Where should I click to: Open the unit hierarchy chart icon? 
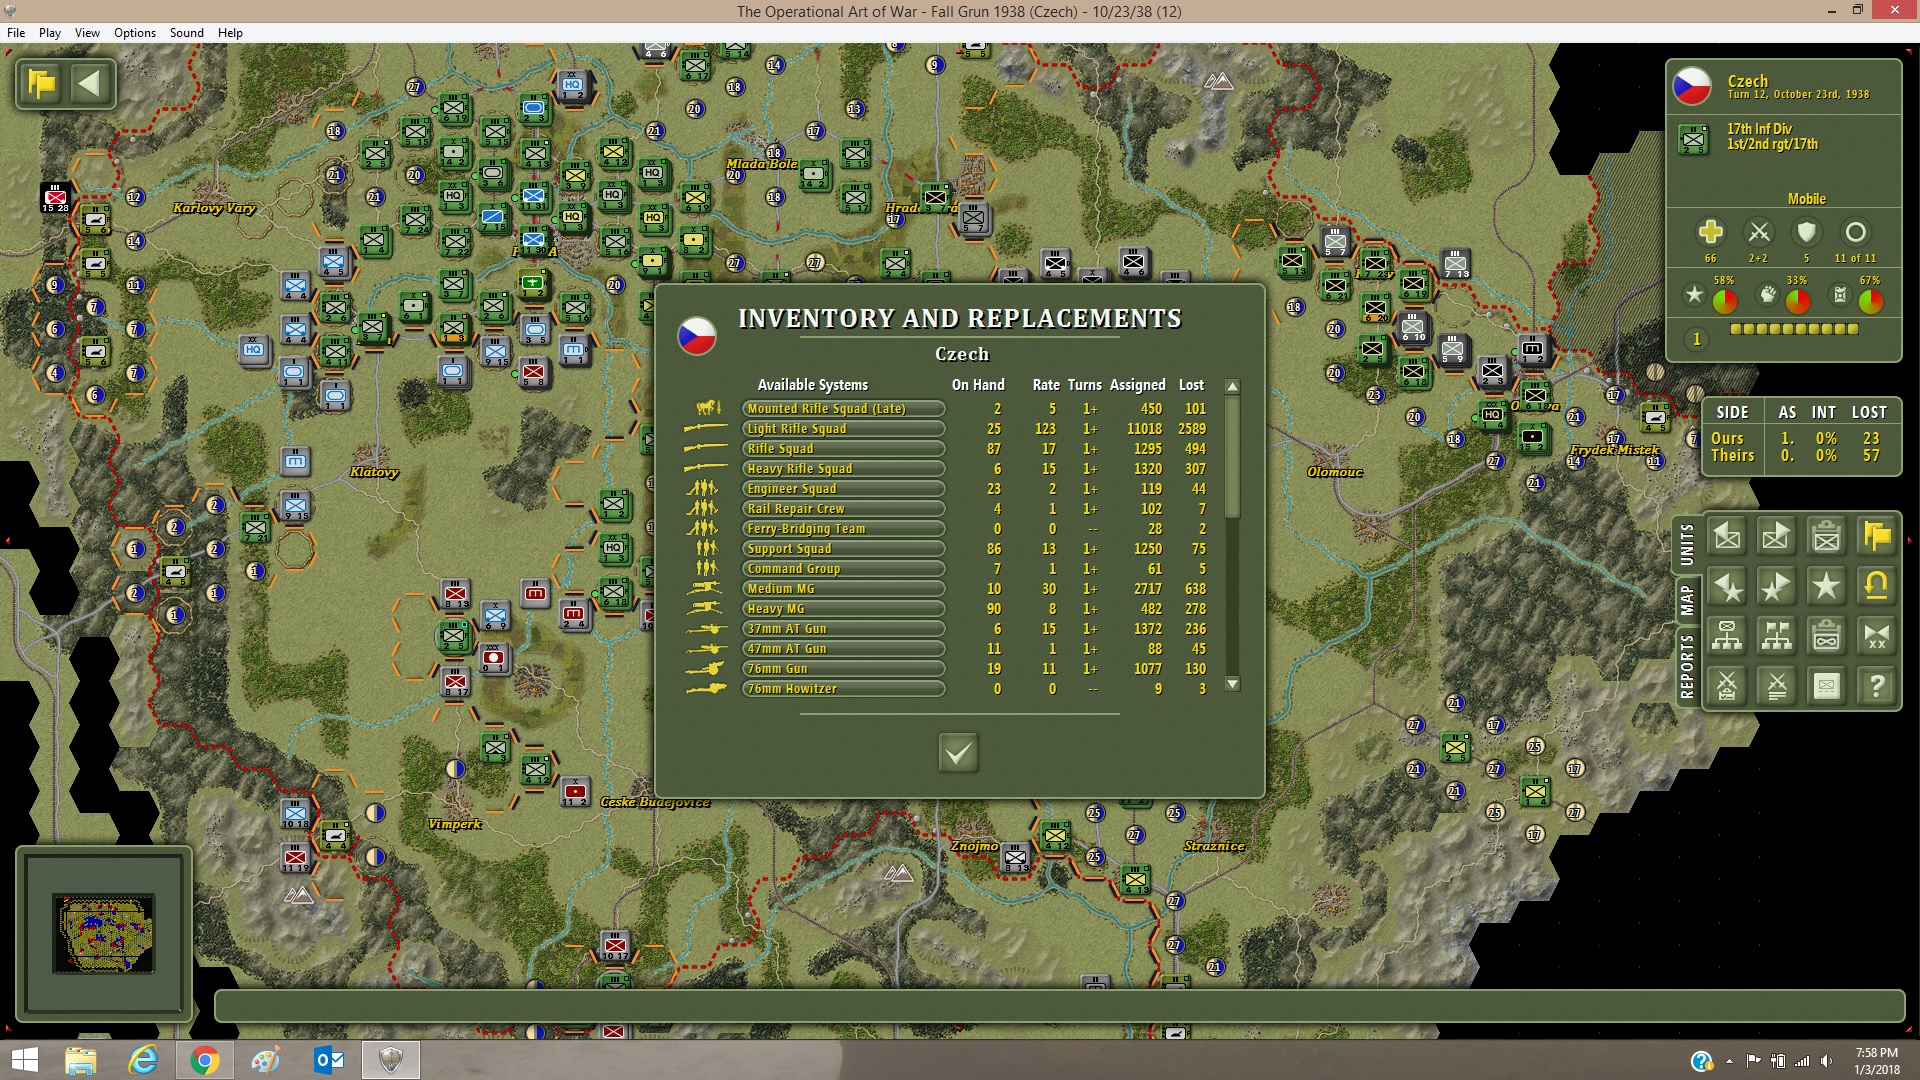click(1727, 636)
